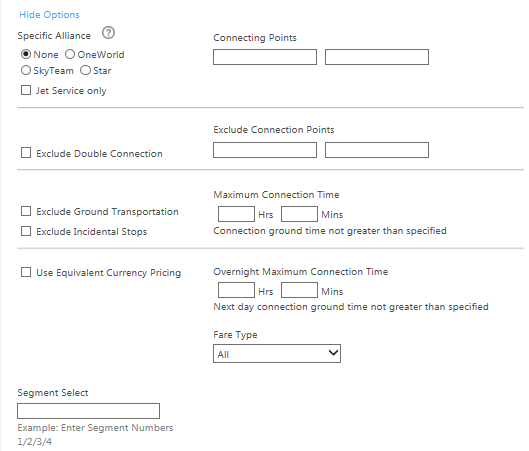Enable Jet Service only checkbox
Viewport: 529px width, 451px height.
tap(26, 90)
